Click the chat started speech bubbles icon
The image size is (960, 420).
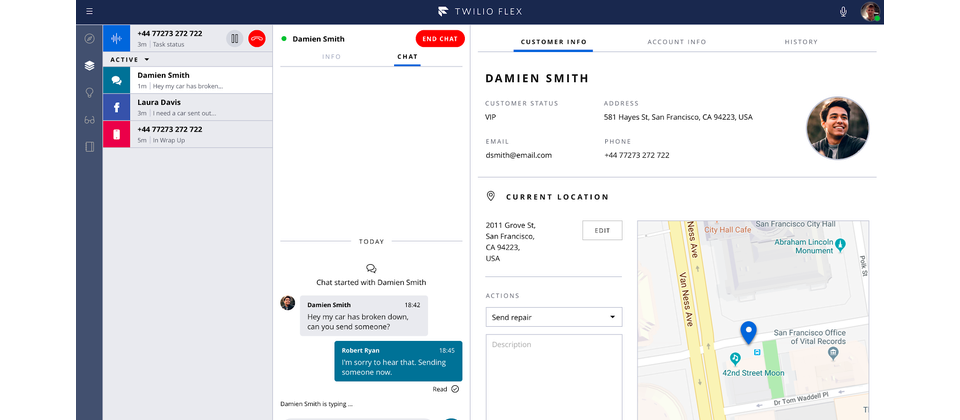[x=371, y=269]
